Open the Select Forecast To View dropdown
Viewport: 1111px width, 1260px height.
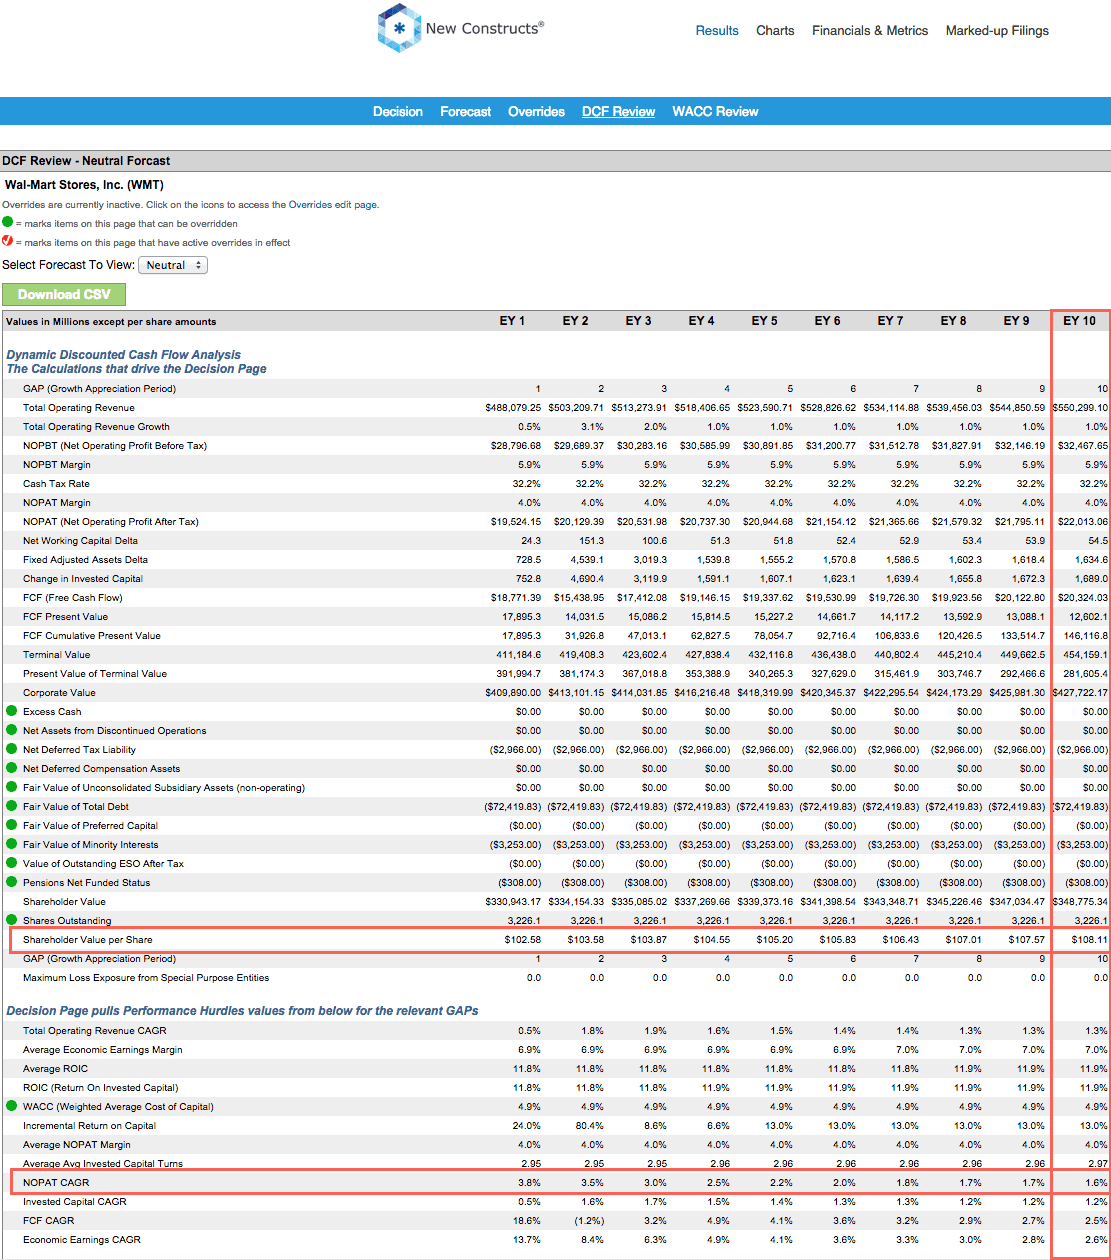click(x=172, y=265)
